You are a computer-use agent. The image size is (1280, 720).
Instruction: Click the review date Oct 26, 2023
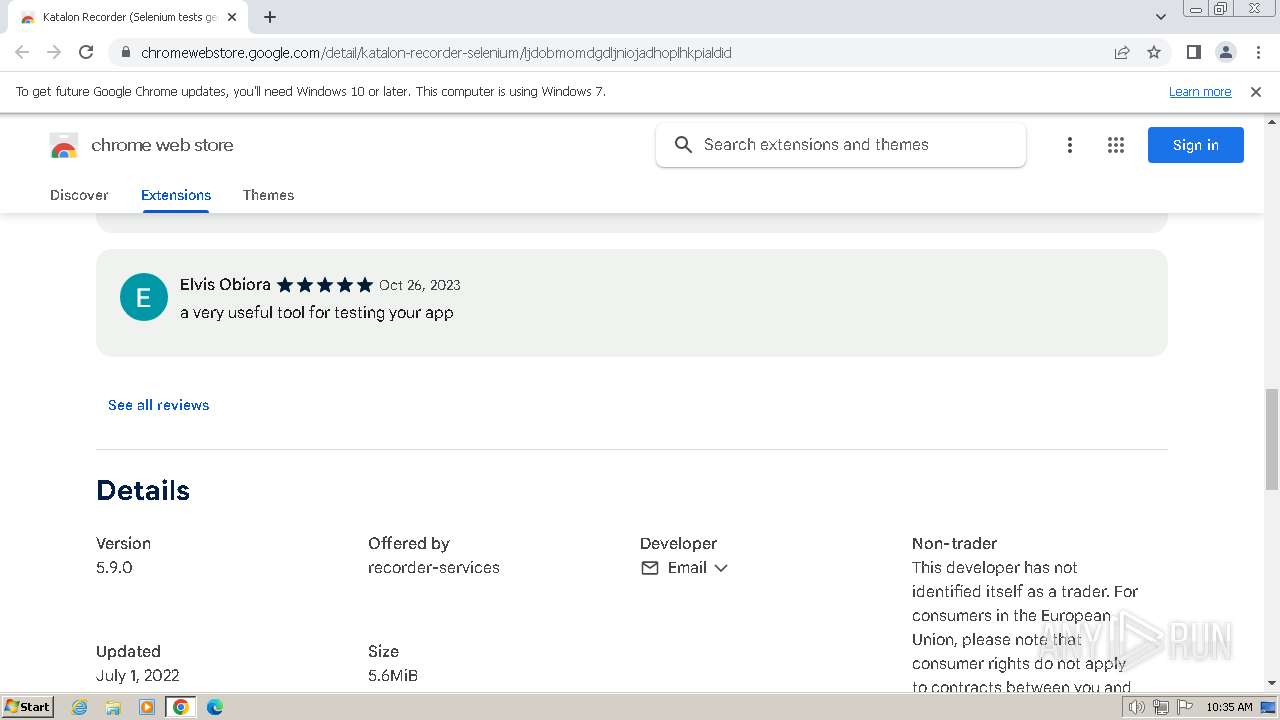[x=420, y=285]
